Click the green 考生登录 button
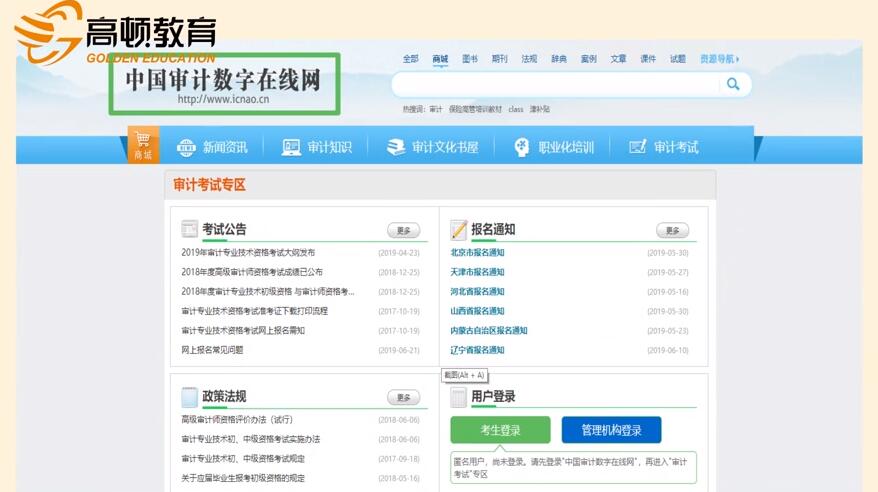Image resolution: width=878 pixels, height=492 pixels. point(500,430)
